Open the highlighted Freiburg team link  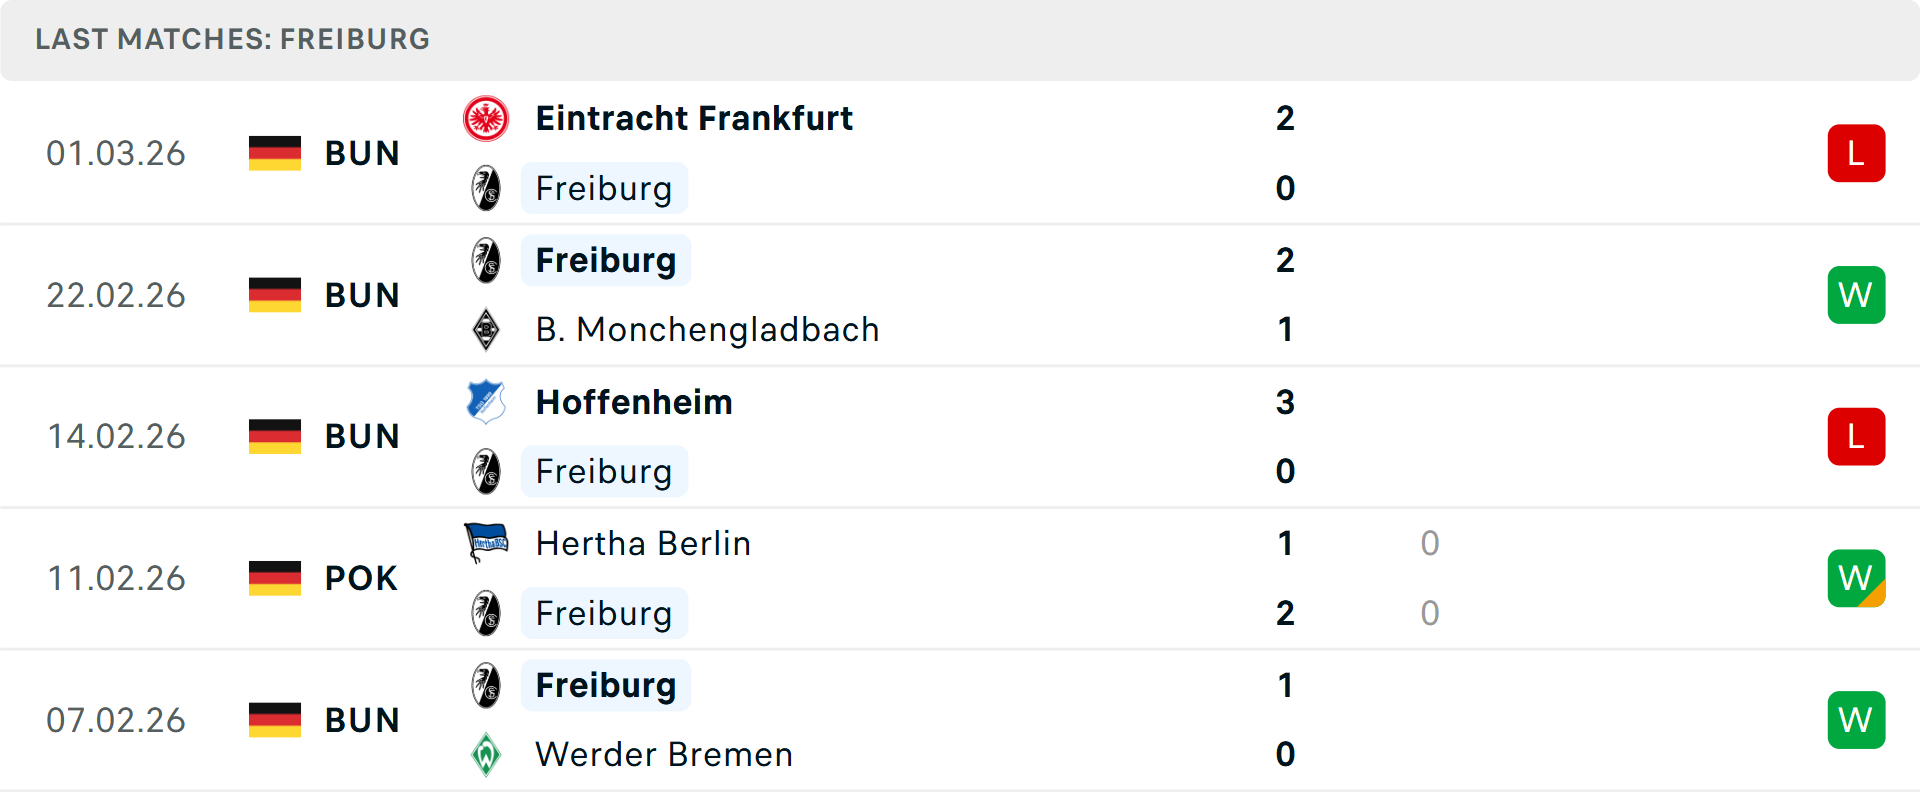[x=604, y=188]
